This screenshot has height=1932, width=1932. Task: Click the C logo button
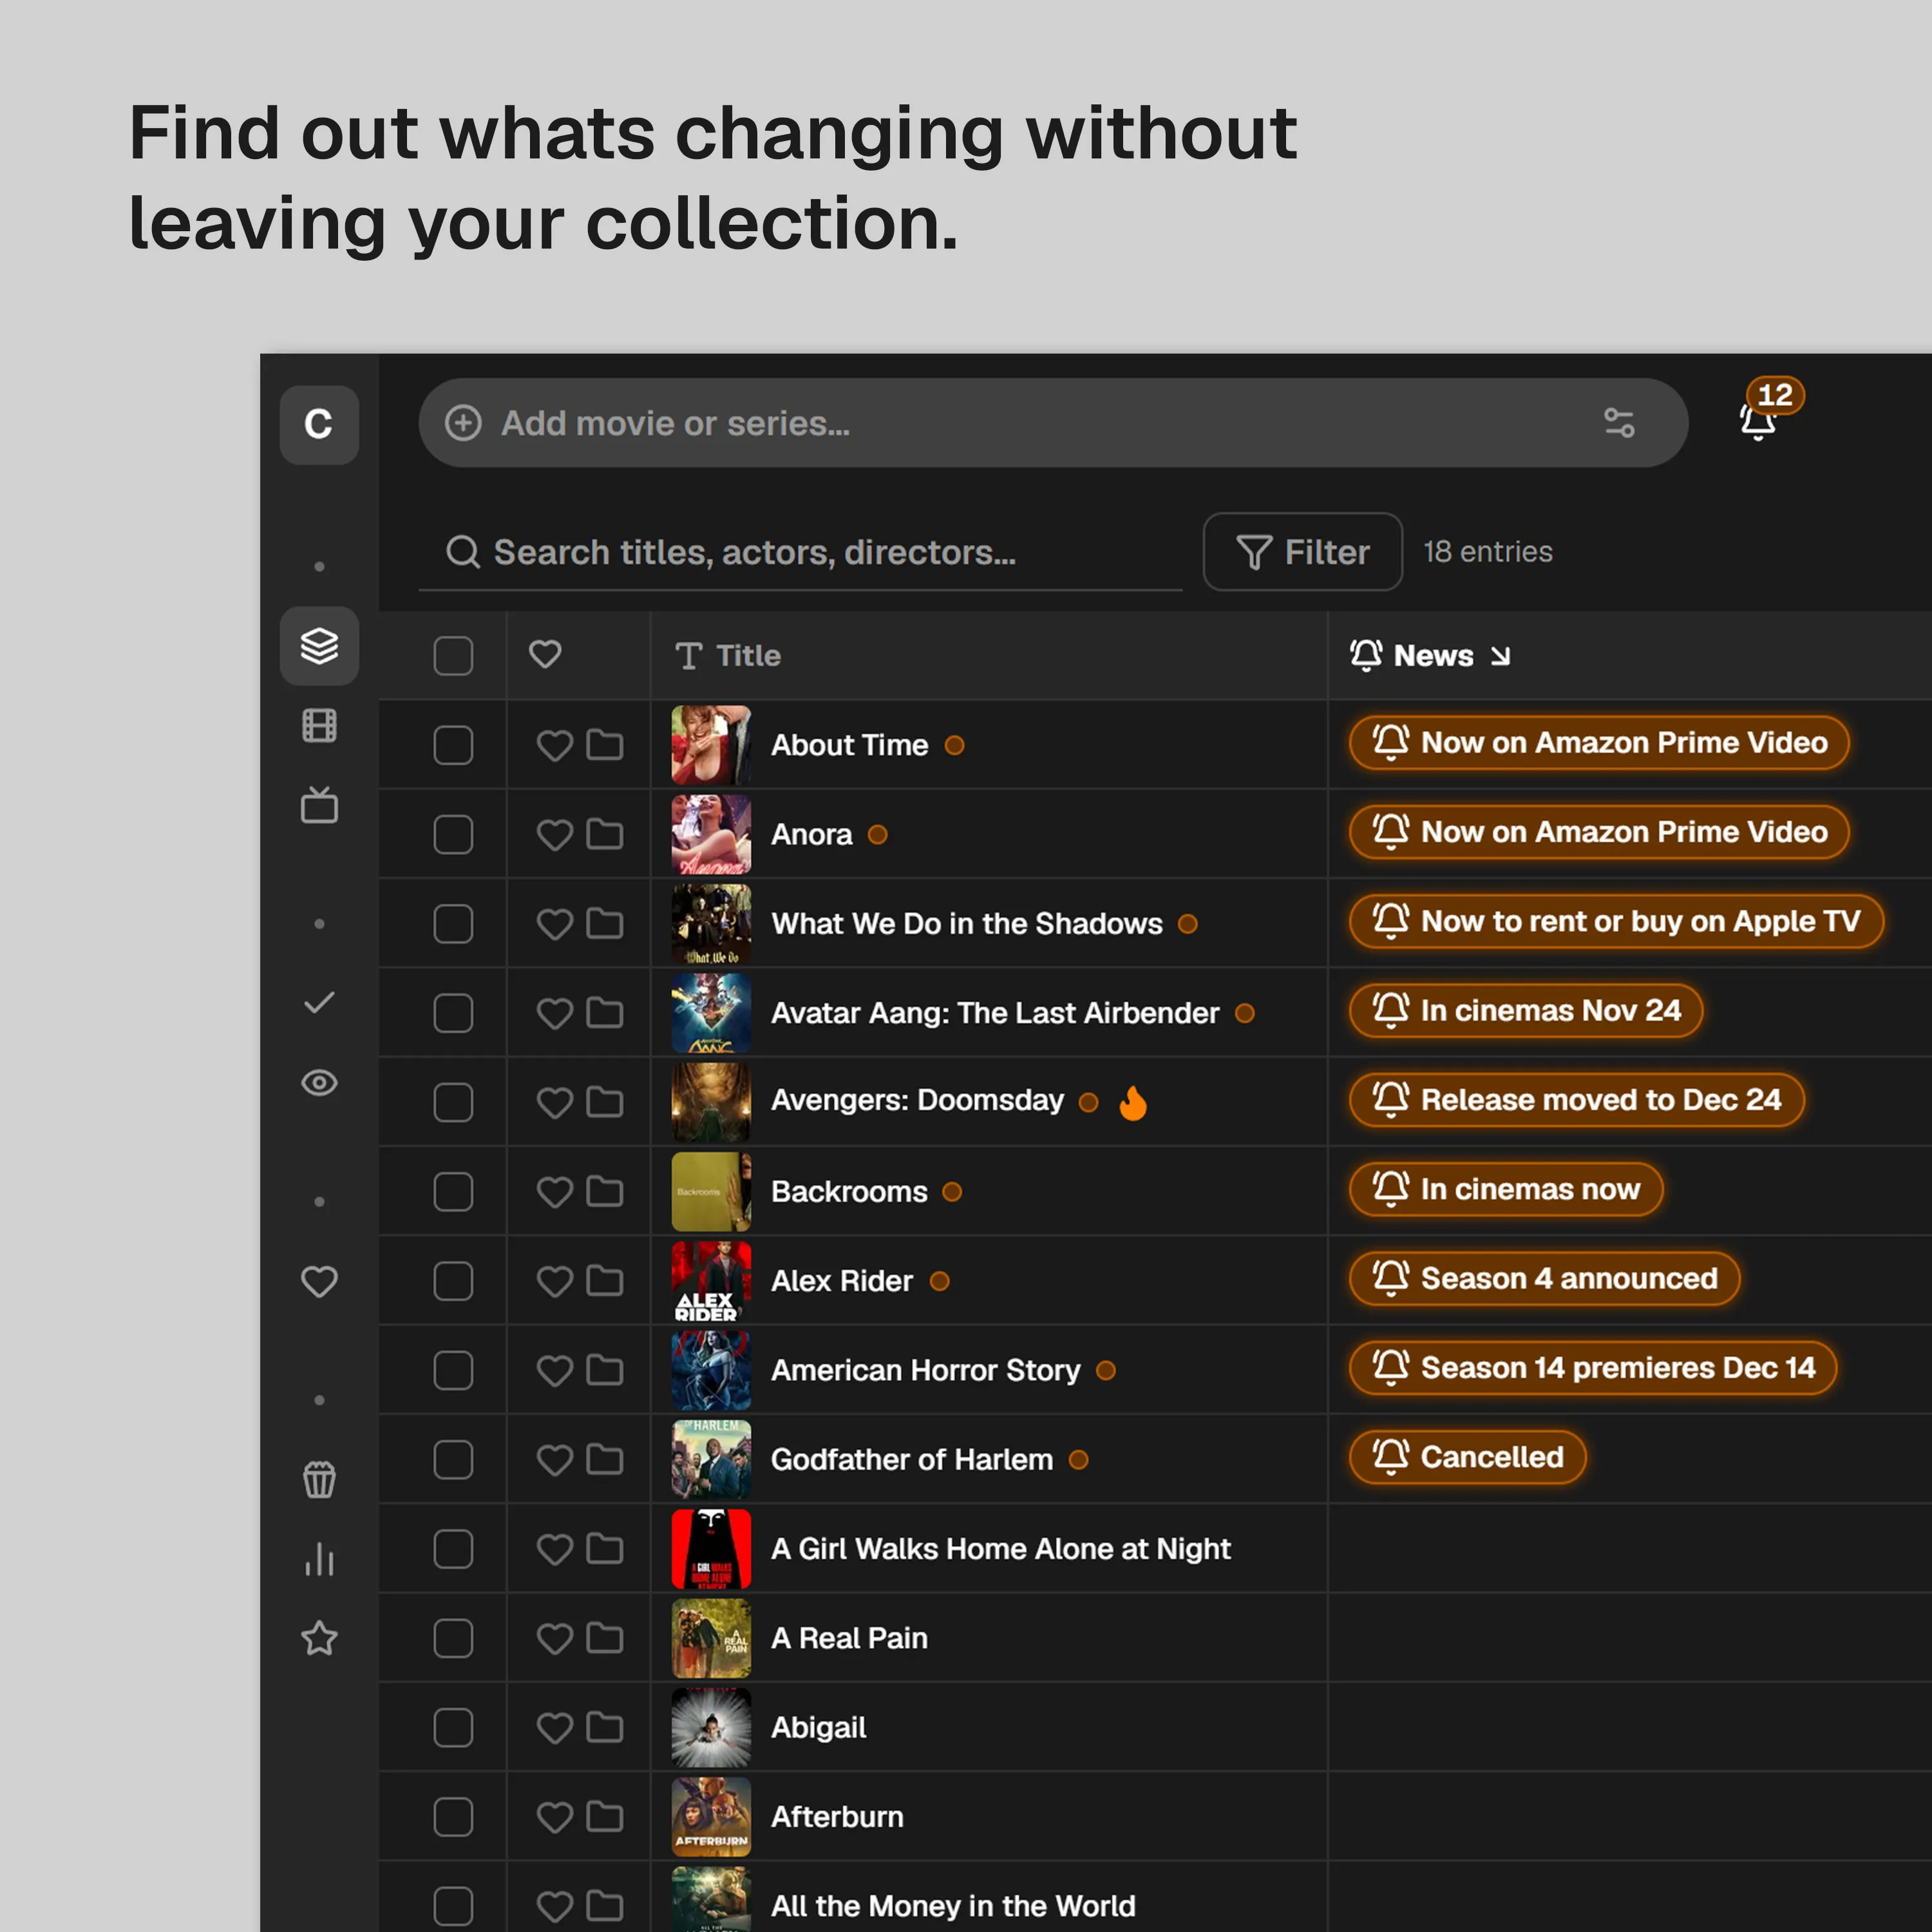click(x=319, y=424)
